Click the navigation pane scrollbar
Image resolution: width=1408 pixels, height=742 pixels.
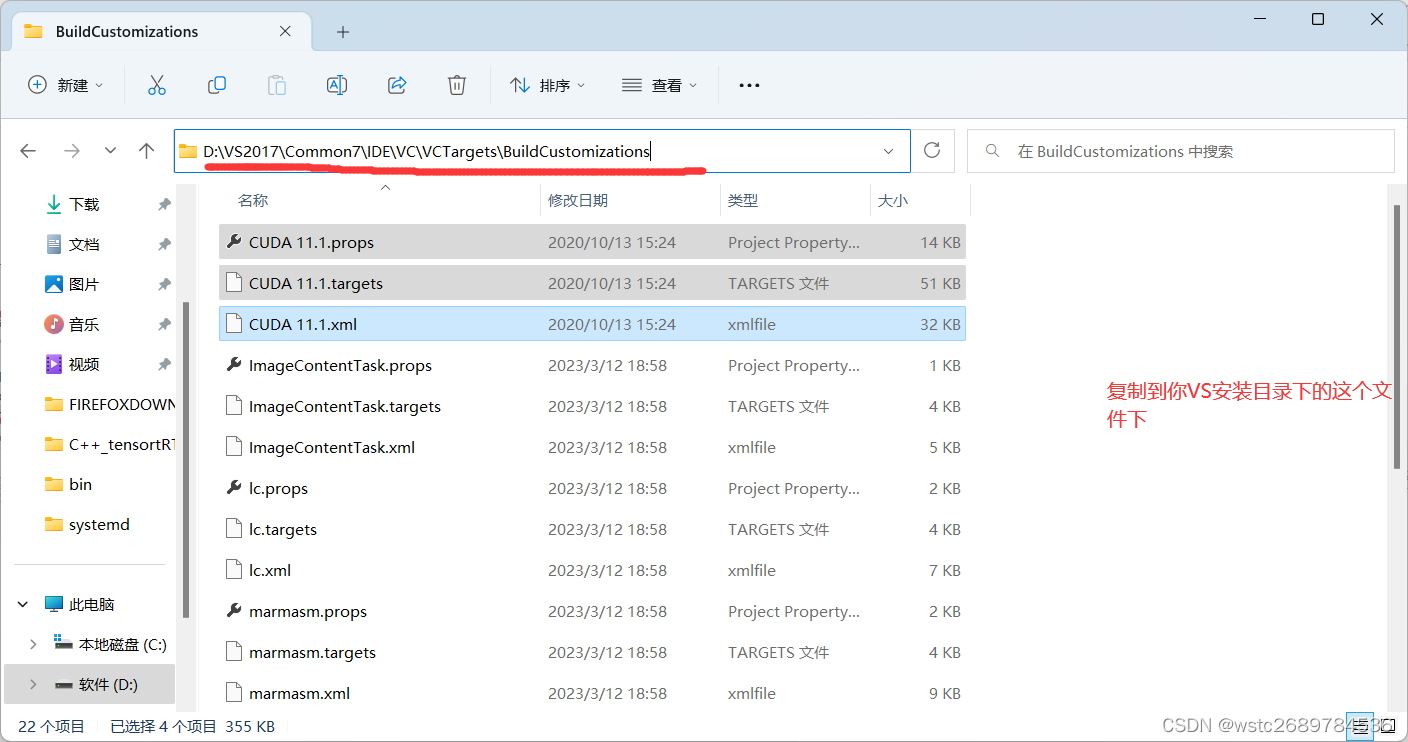[x=186, y=460]
